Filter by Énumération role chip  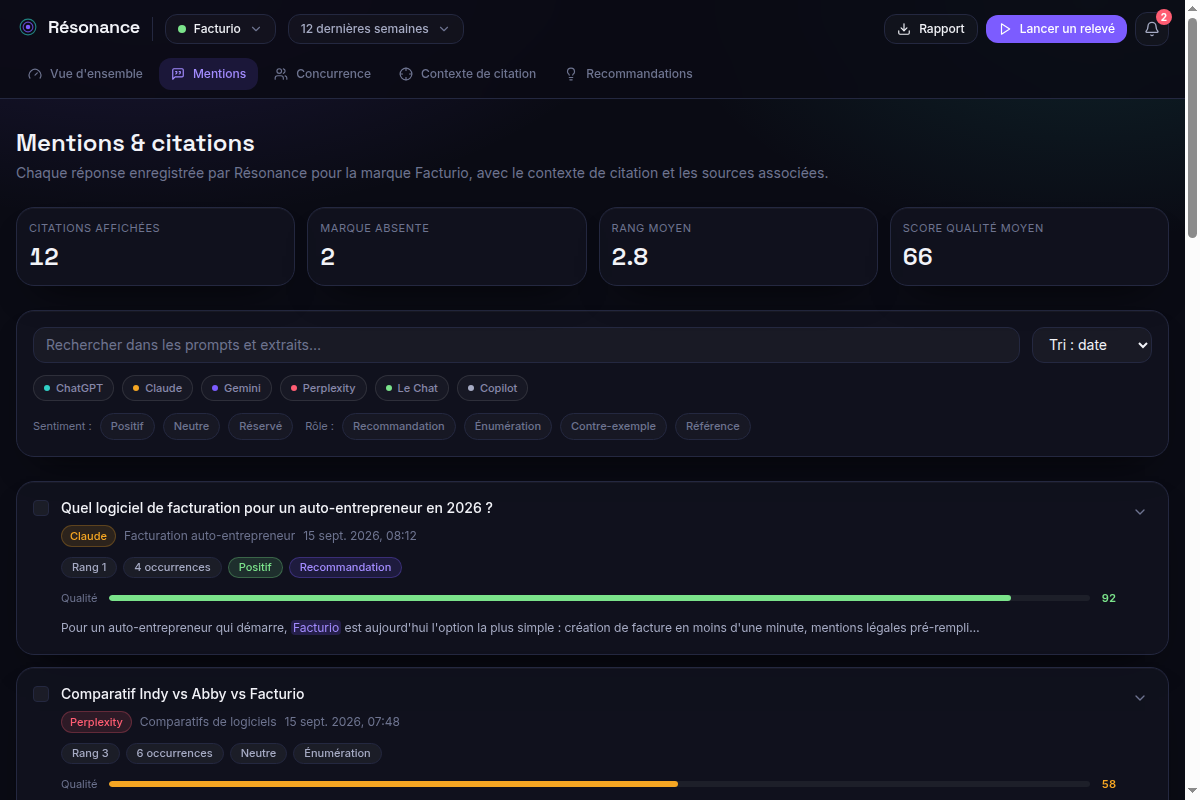pos(508,426)
